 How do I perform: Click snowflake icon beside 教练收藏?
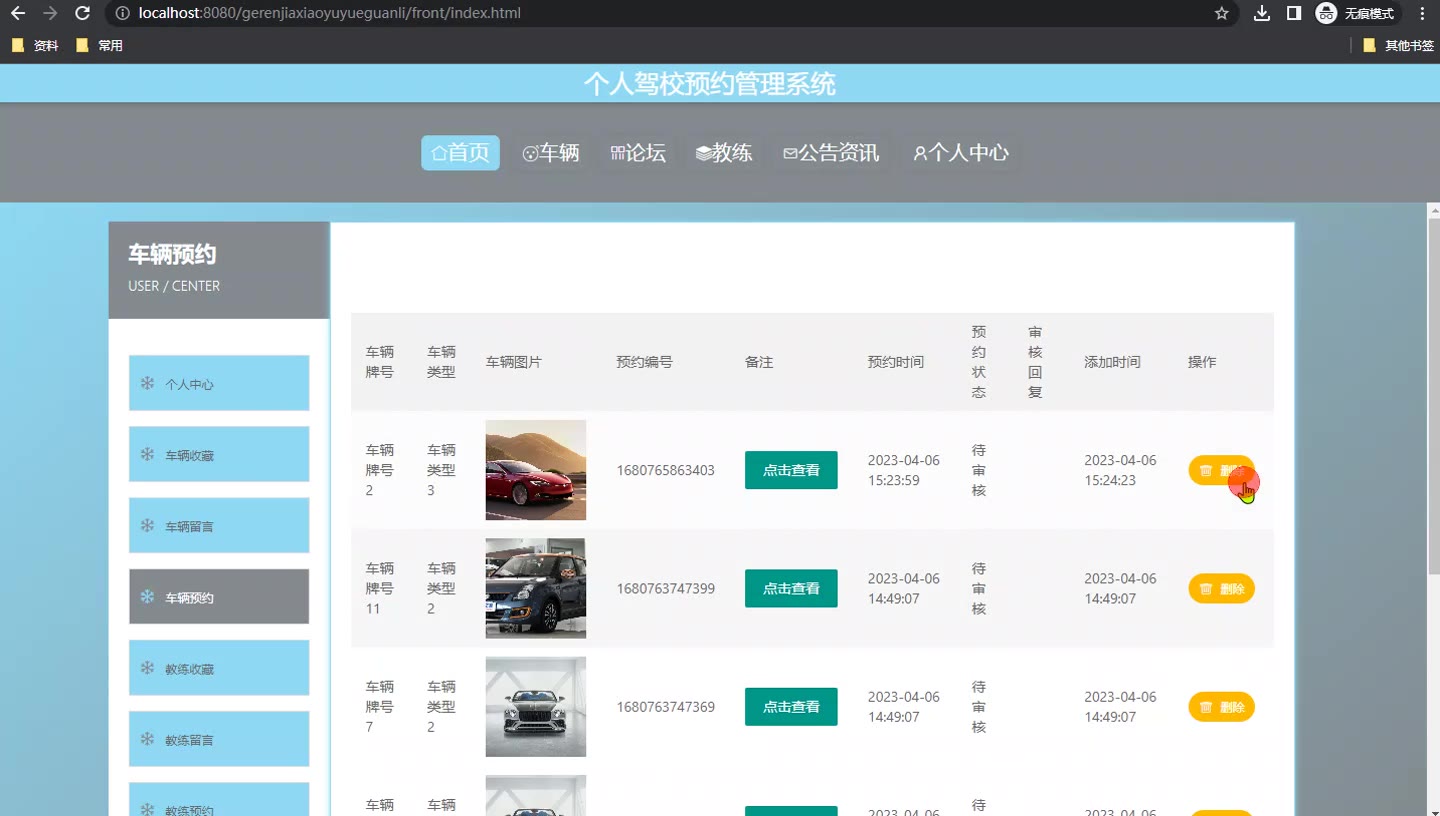point(147,668)
